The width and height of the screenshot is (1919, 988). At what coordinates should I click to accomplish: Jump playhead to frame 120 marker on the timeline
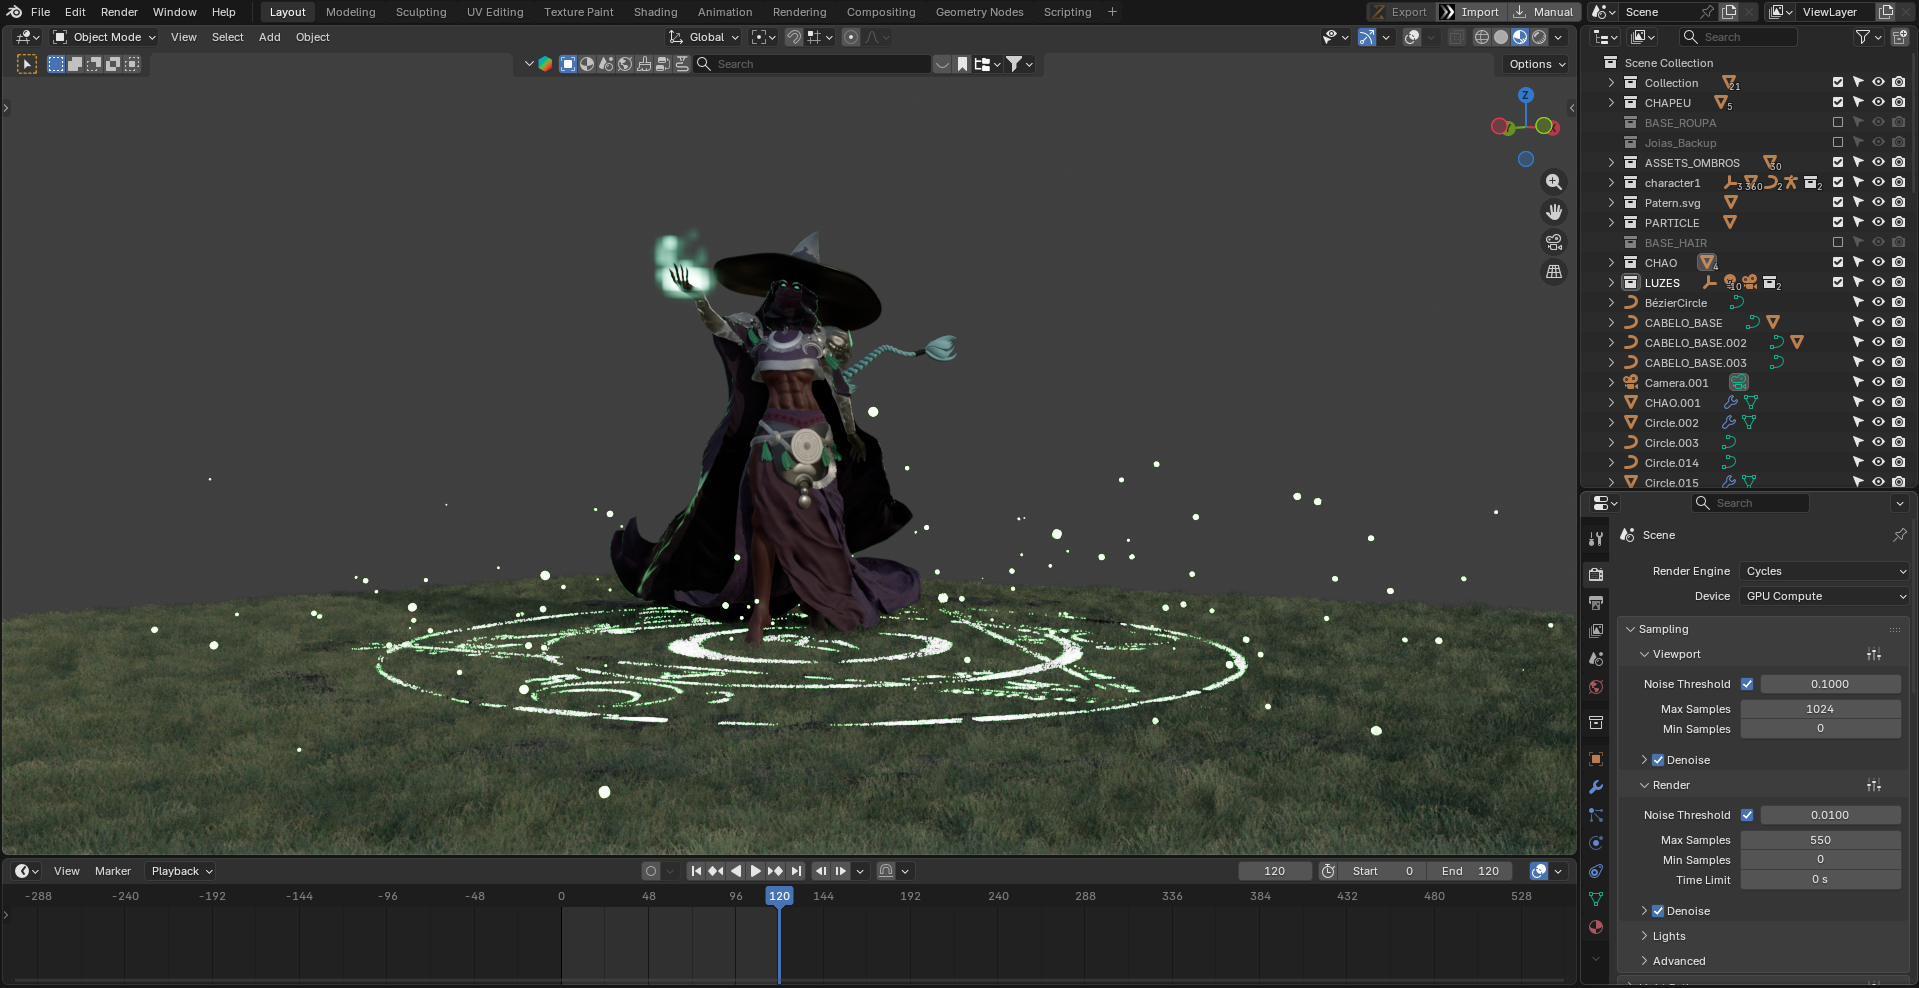coord(779,896)
